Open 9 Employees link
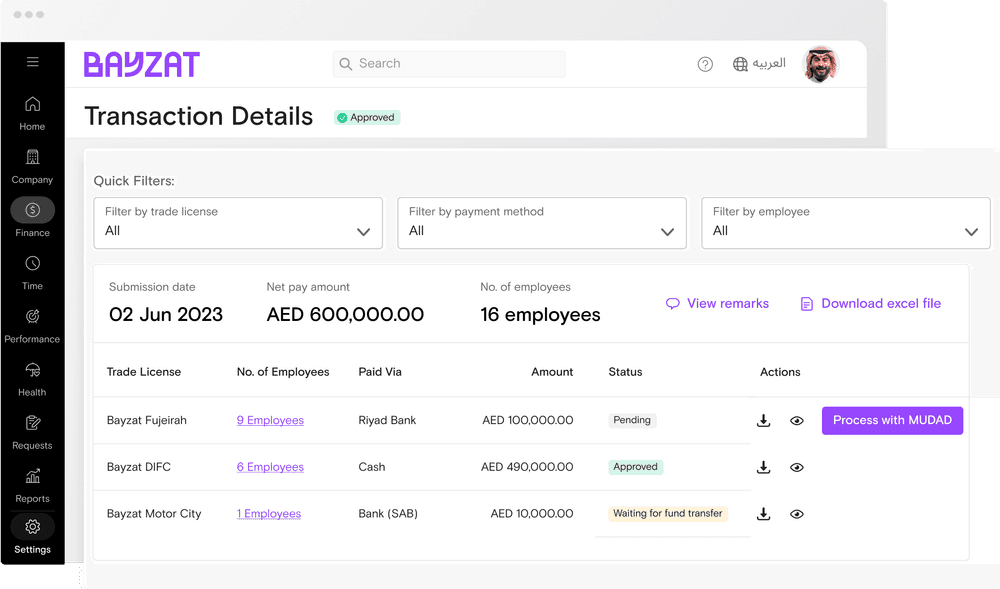Viewport: 1000px width, 589px height. click(x=270, y=420)
